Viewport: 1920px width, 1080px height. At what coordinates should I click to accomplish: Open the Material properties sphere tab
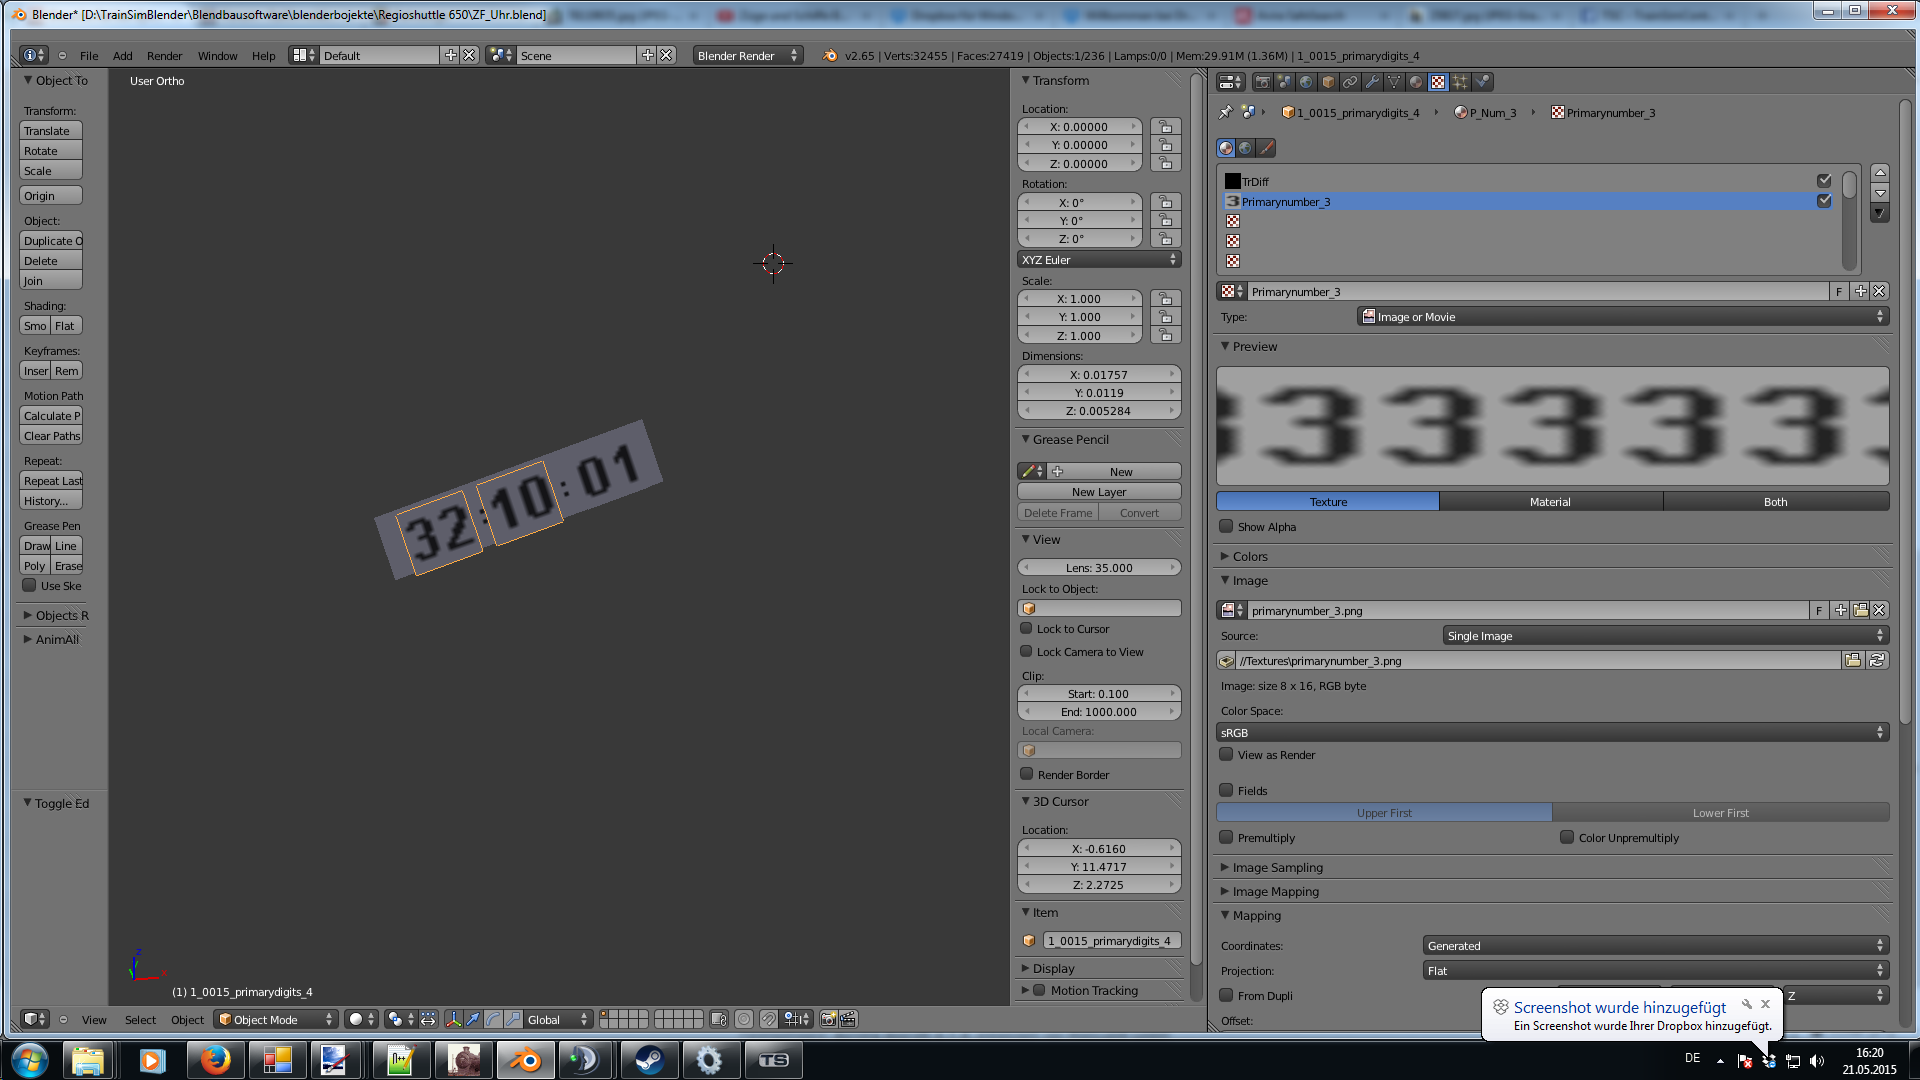pos(1416,82)
